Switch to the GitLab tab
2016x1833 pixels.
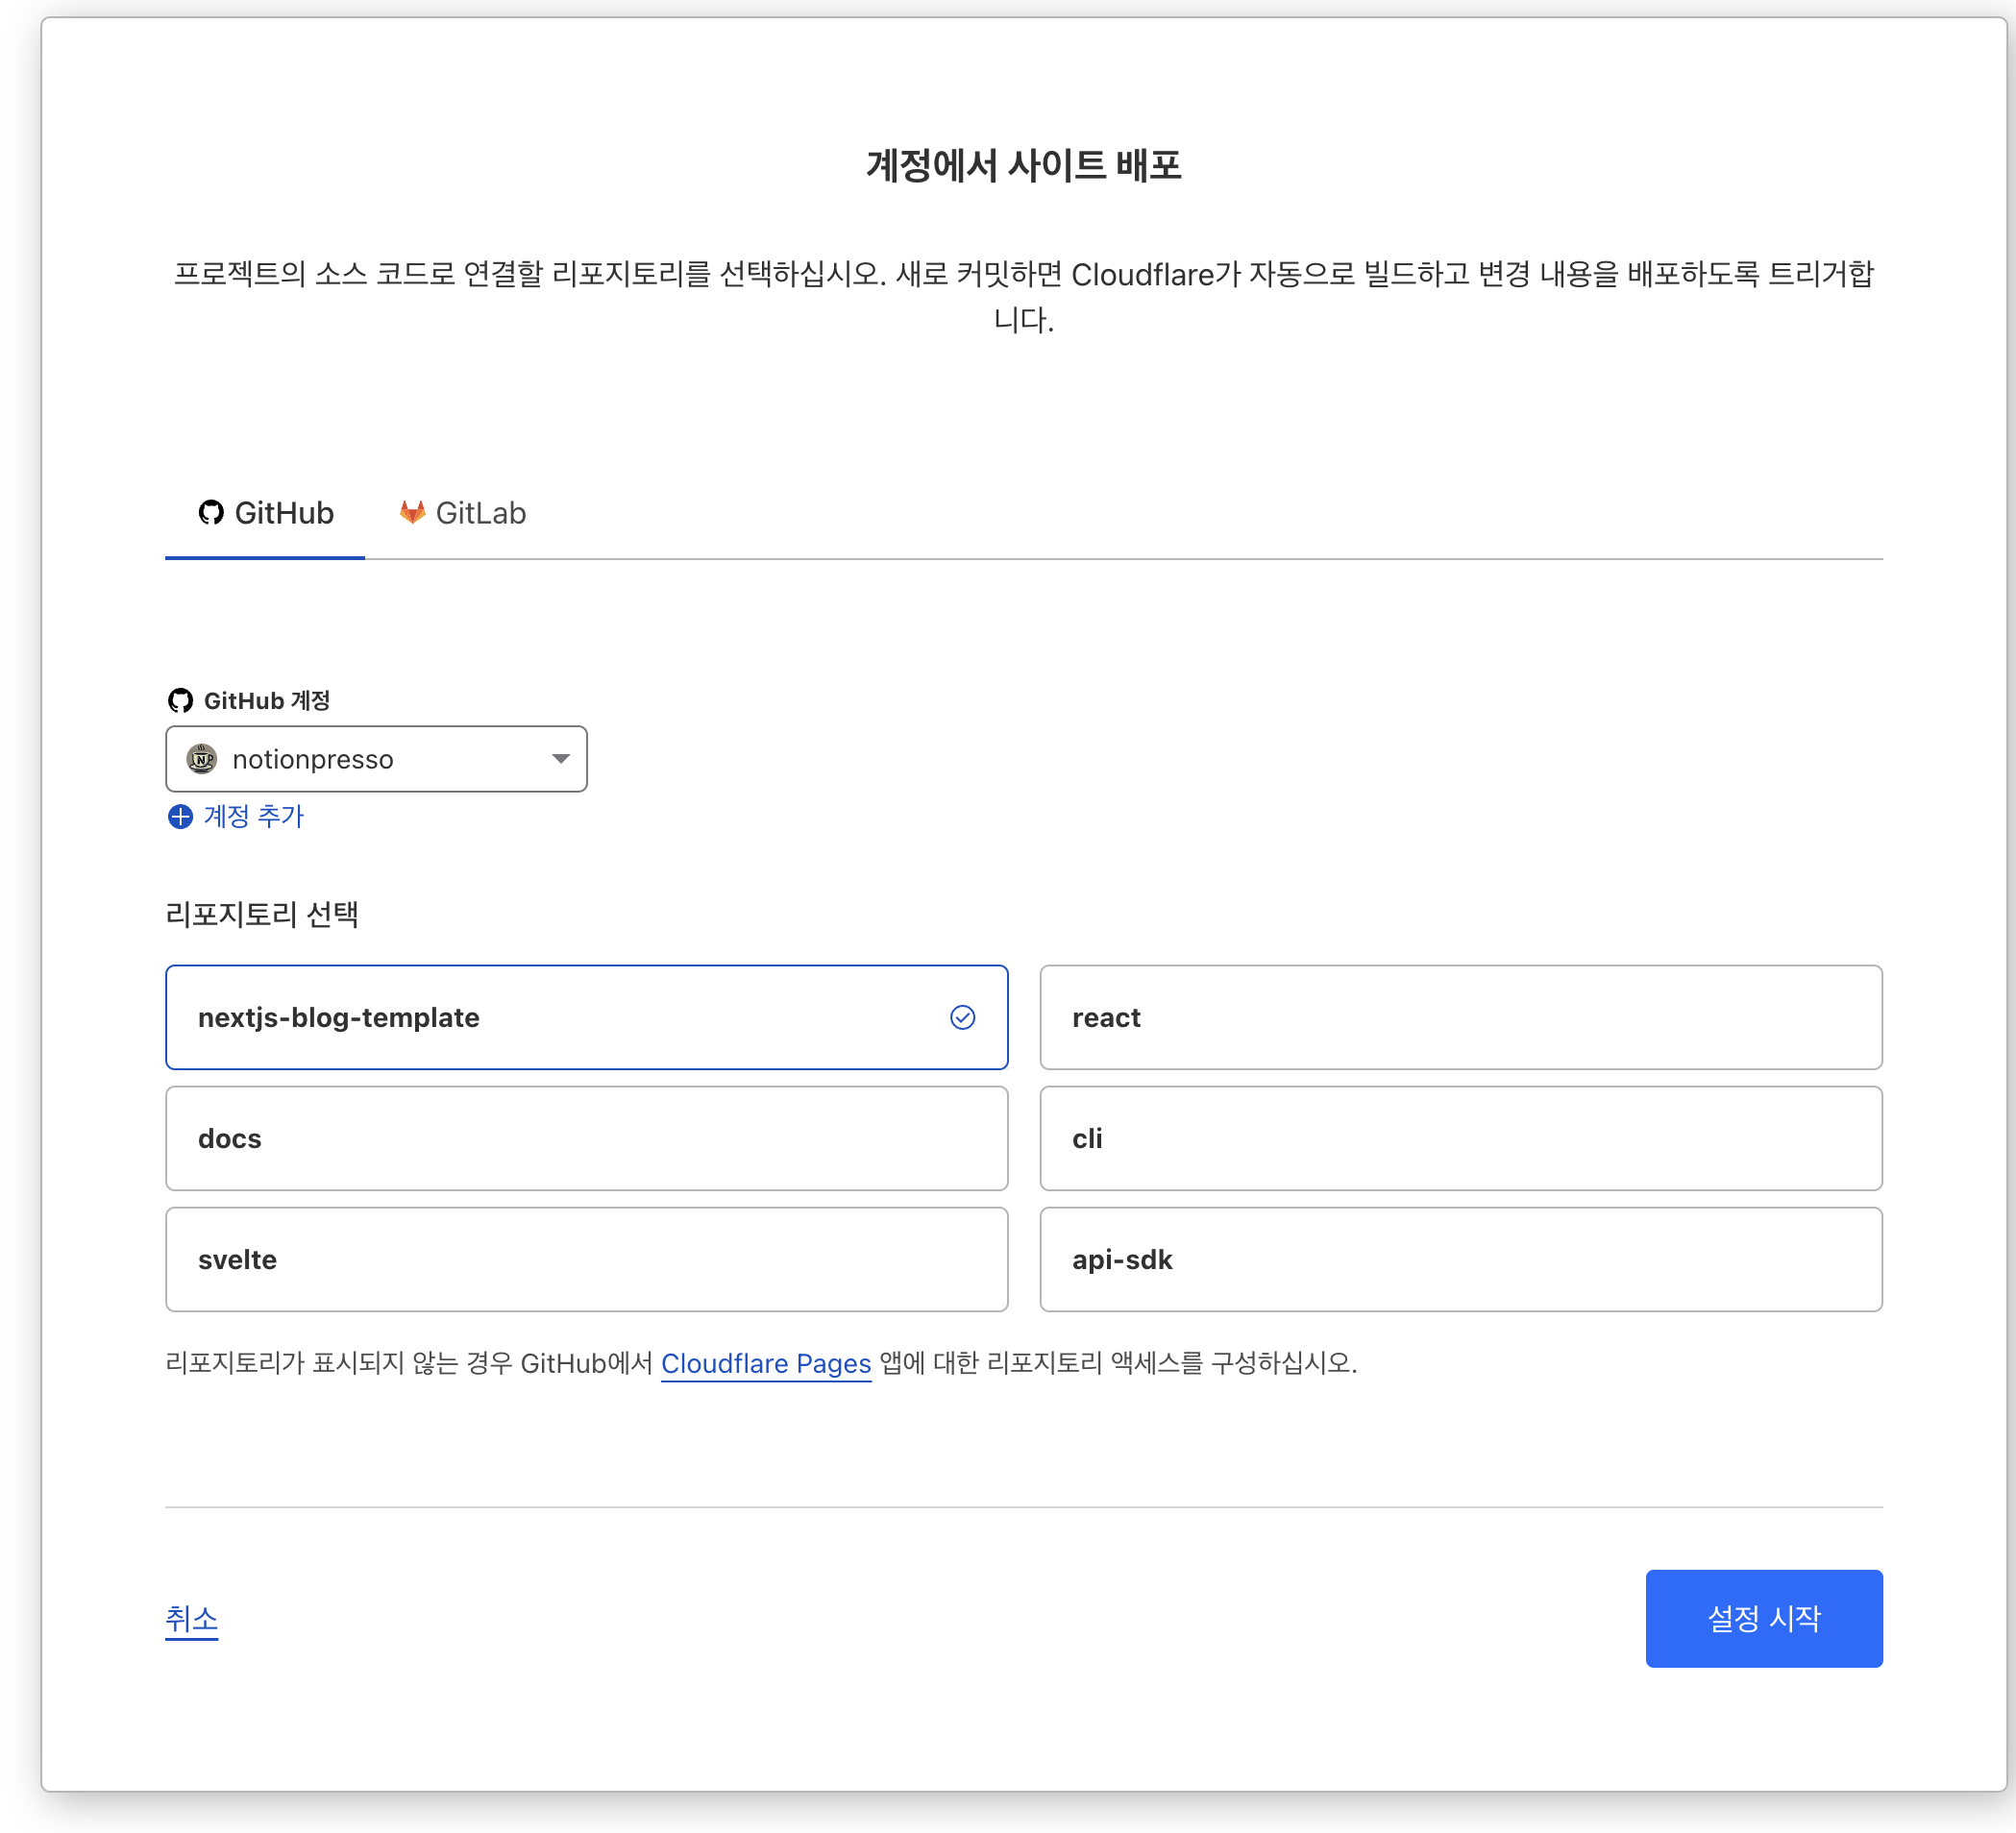463,514
